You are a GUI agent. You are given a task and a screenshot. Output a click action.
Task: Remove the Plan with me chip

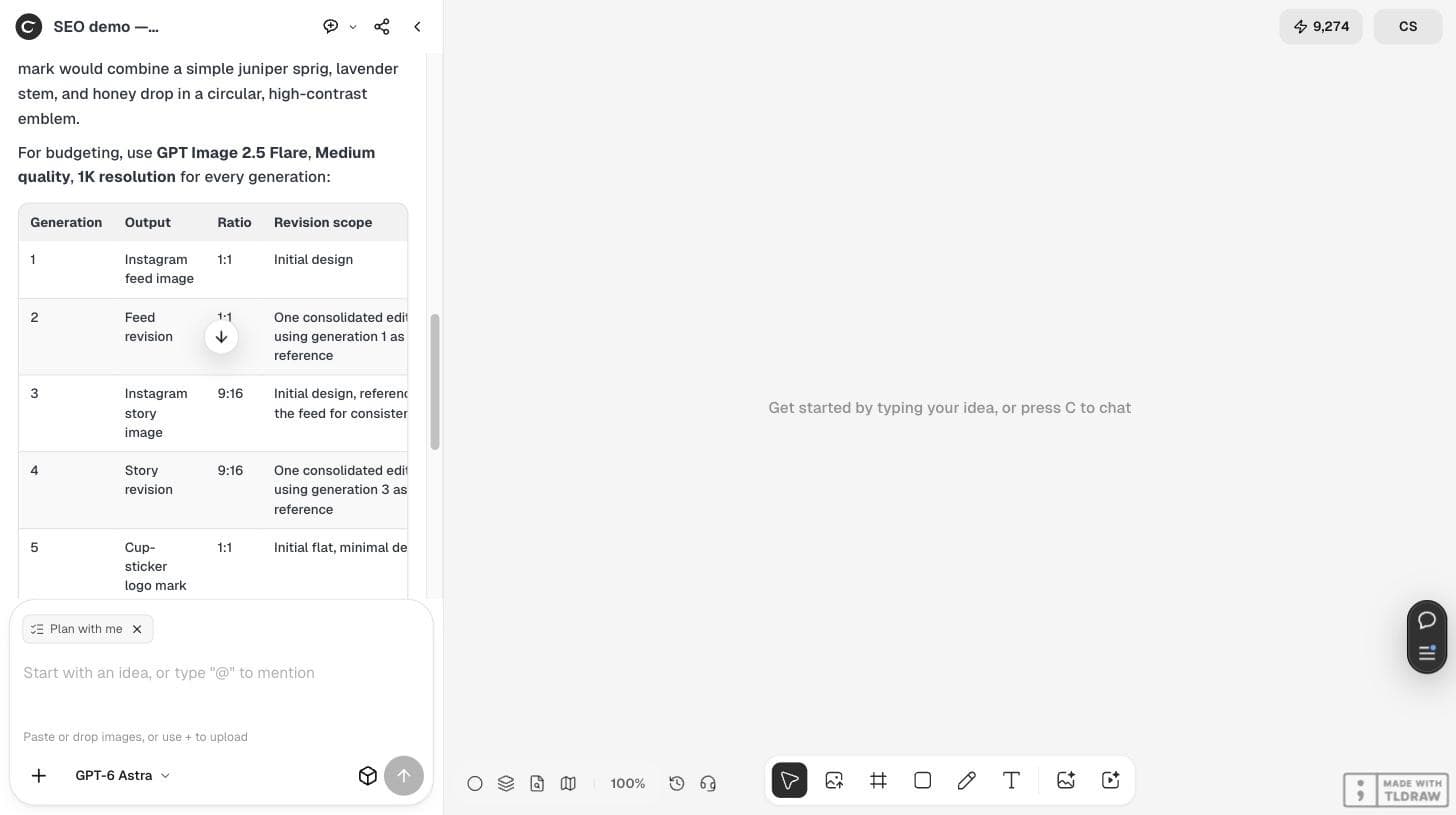click(x=137, y=629)
